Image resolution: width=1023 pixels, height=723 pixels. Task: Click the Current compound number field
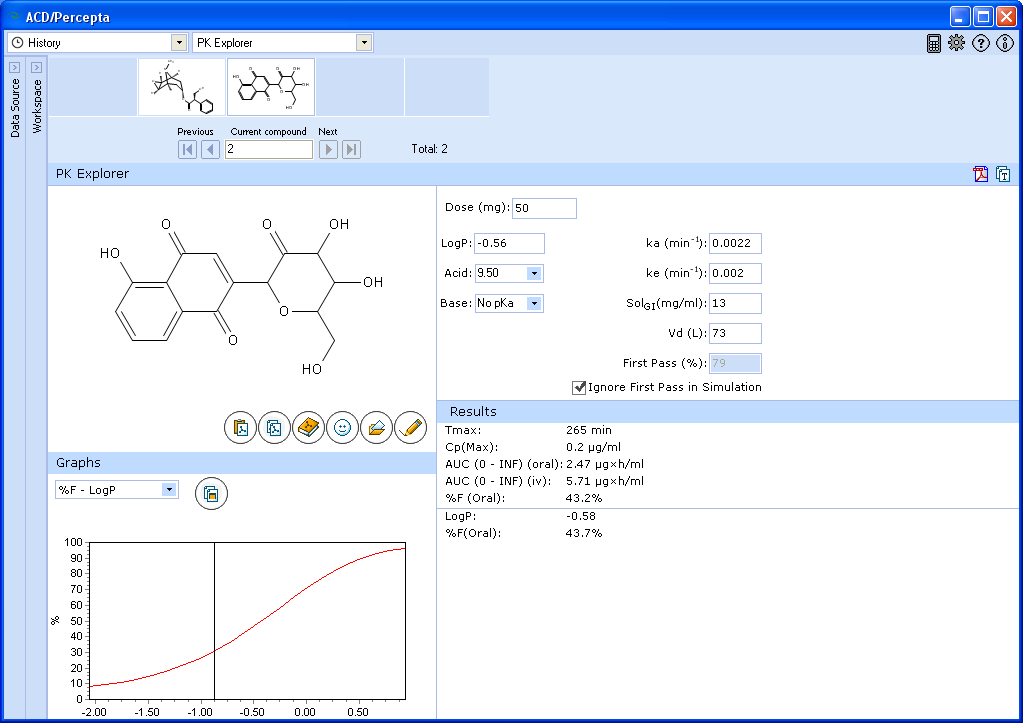(269, 149)
